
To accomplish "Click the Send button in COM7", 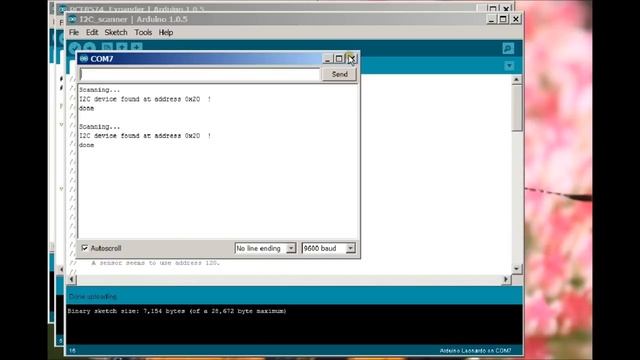I will click(340, 74).
